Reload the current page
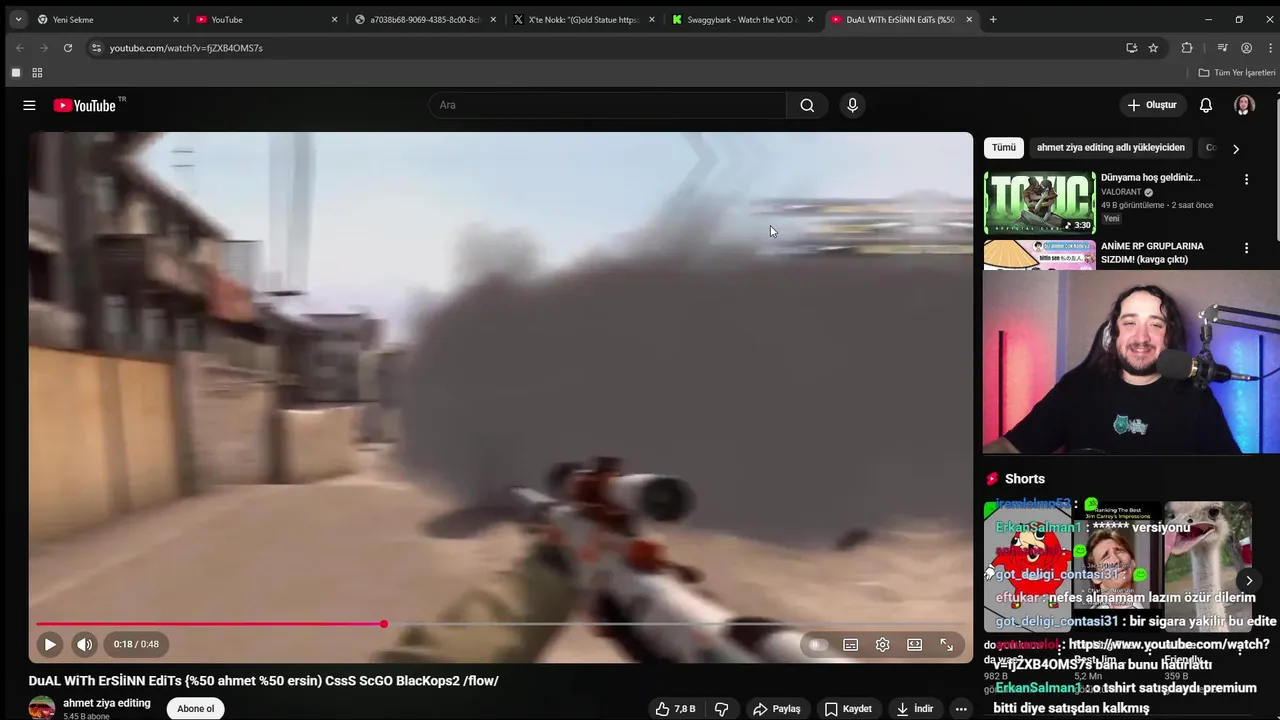This screenshot has height=720, width=1280. [67, 48]
